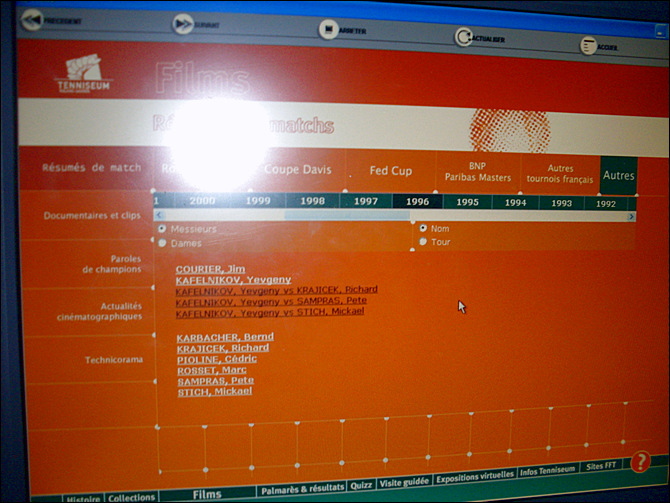Viewport: 670px width, 503px height.
Task: Select year 1998 in timeline
Action: tap(312, 201)
